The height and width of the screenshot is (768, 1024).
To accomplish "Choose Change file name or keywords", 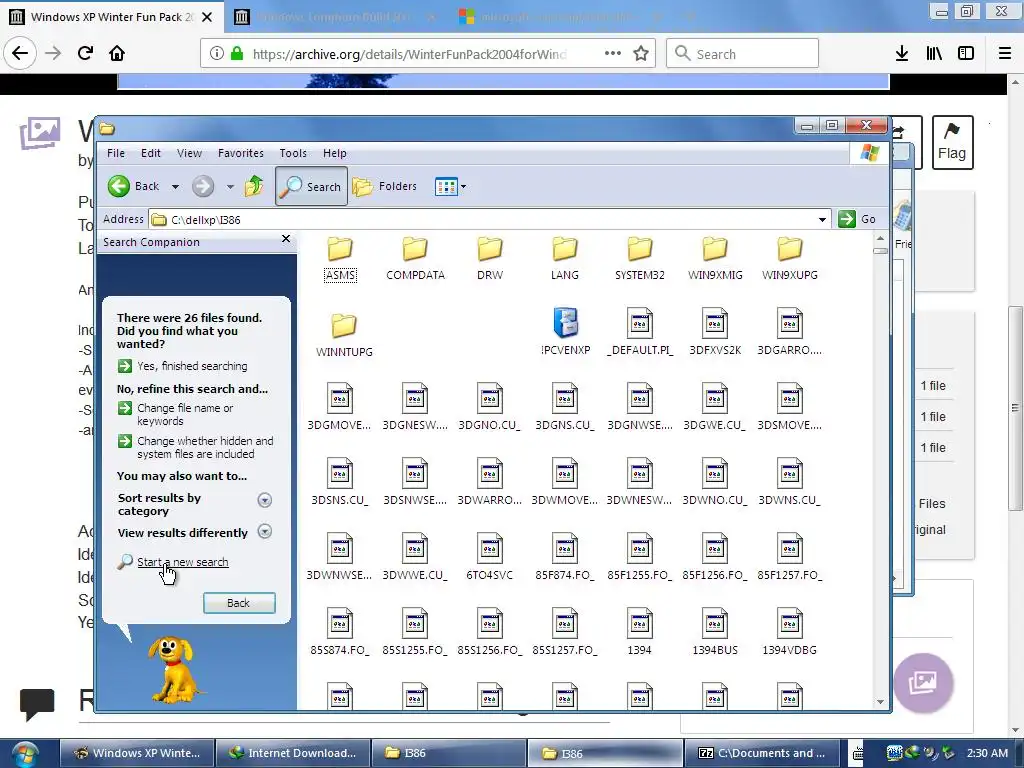I will pos(176,414).
